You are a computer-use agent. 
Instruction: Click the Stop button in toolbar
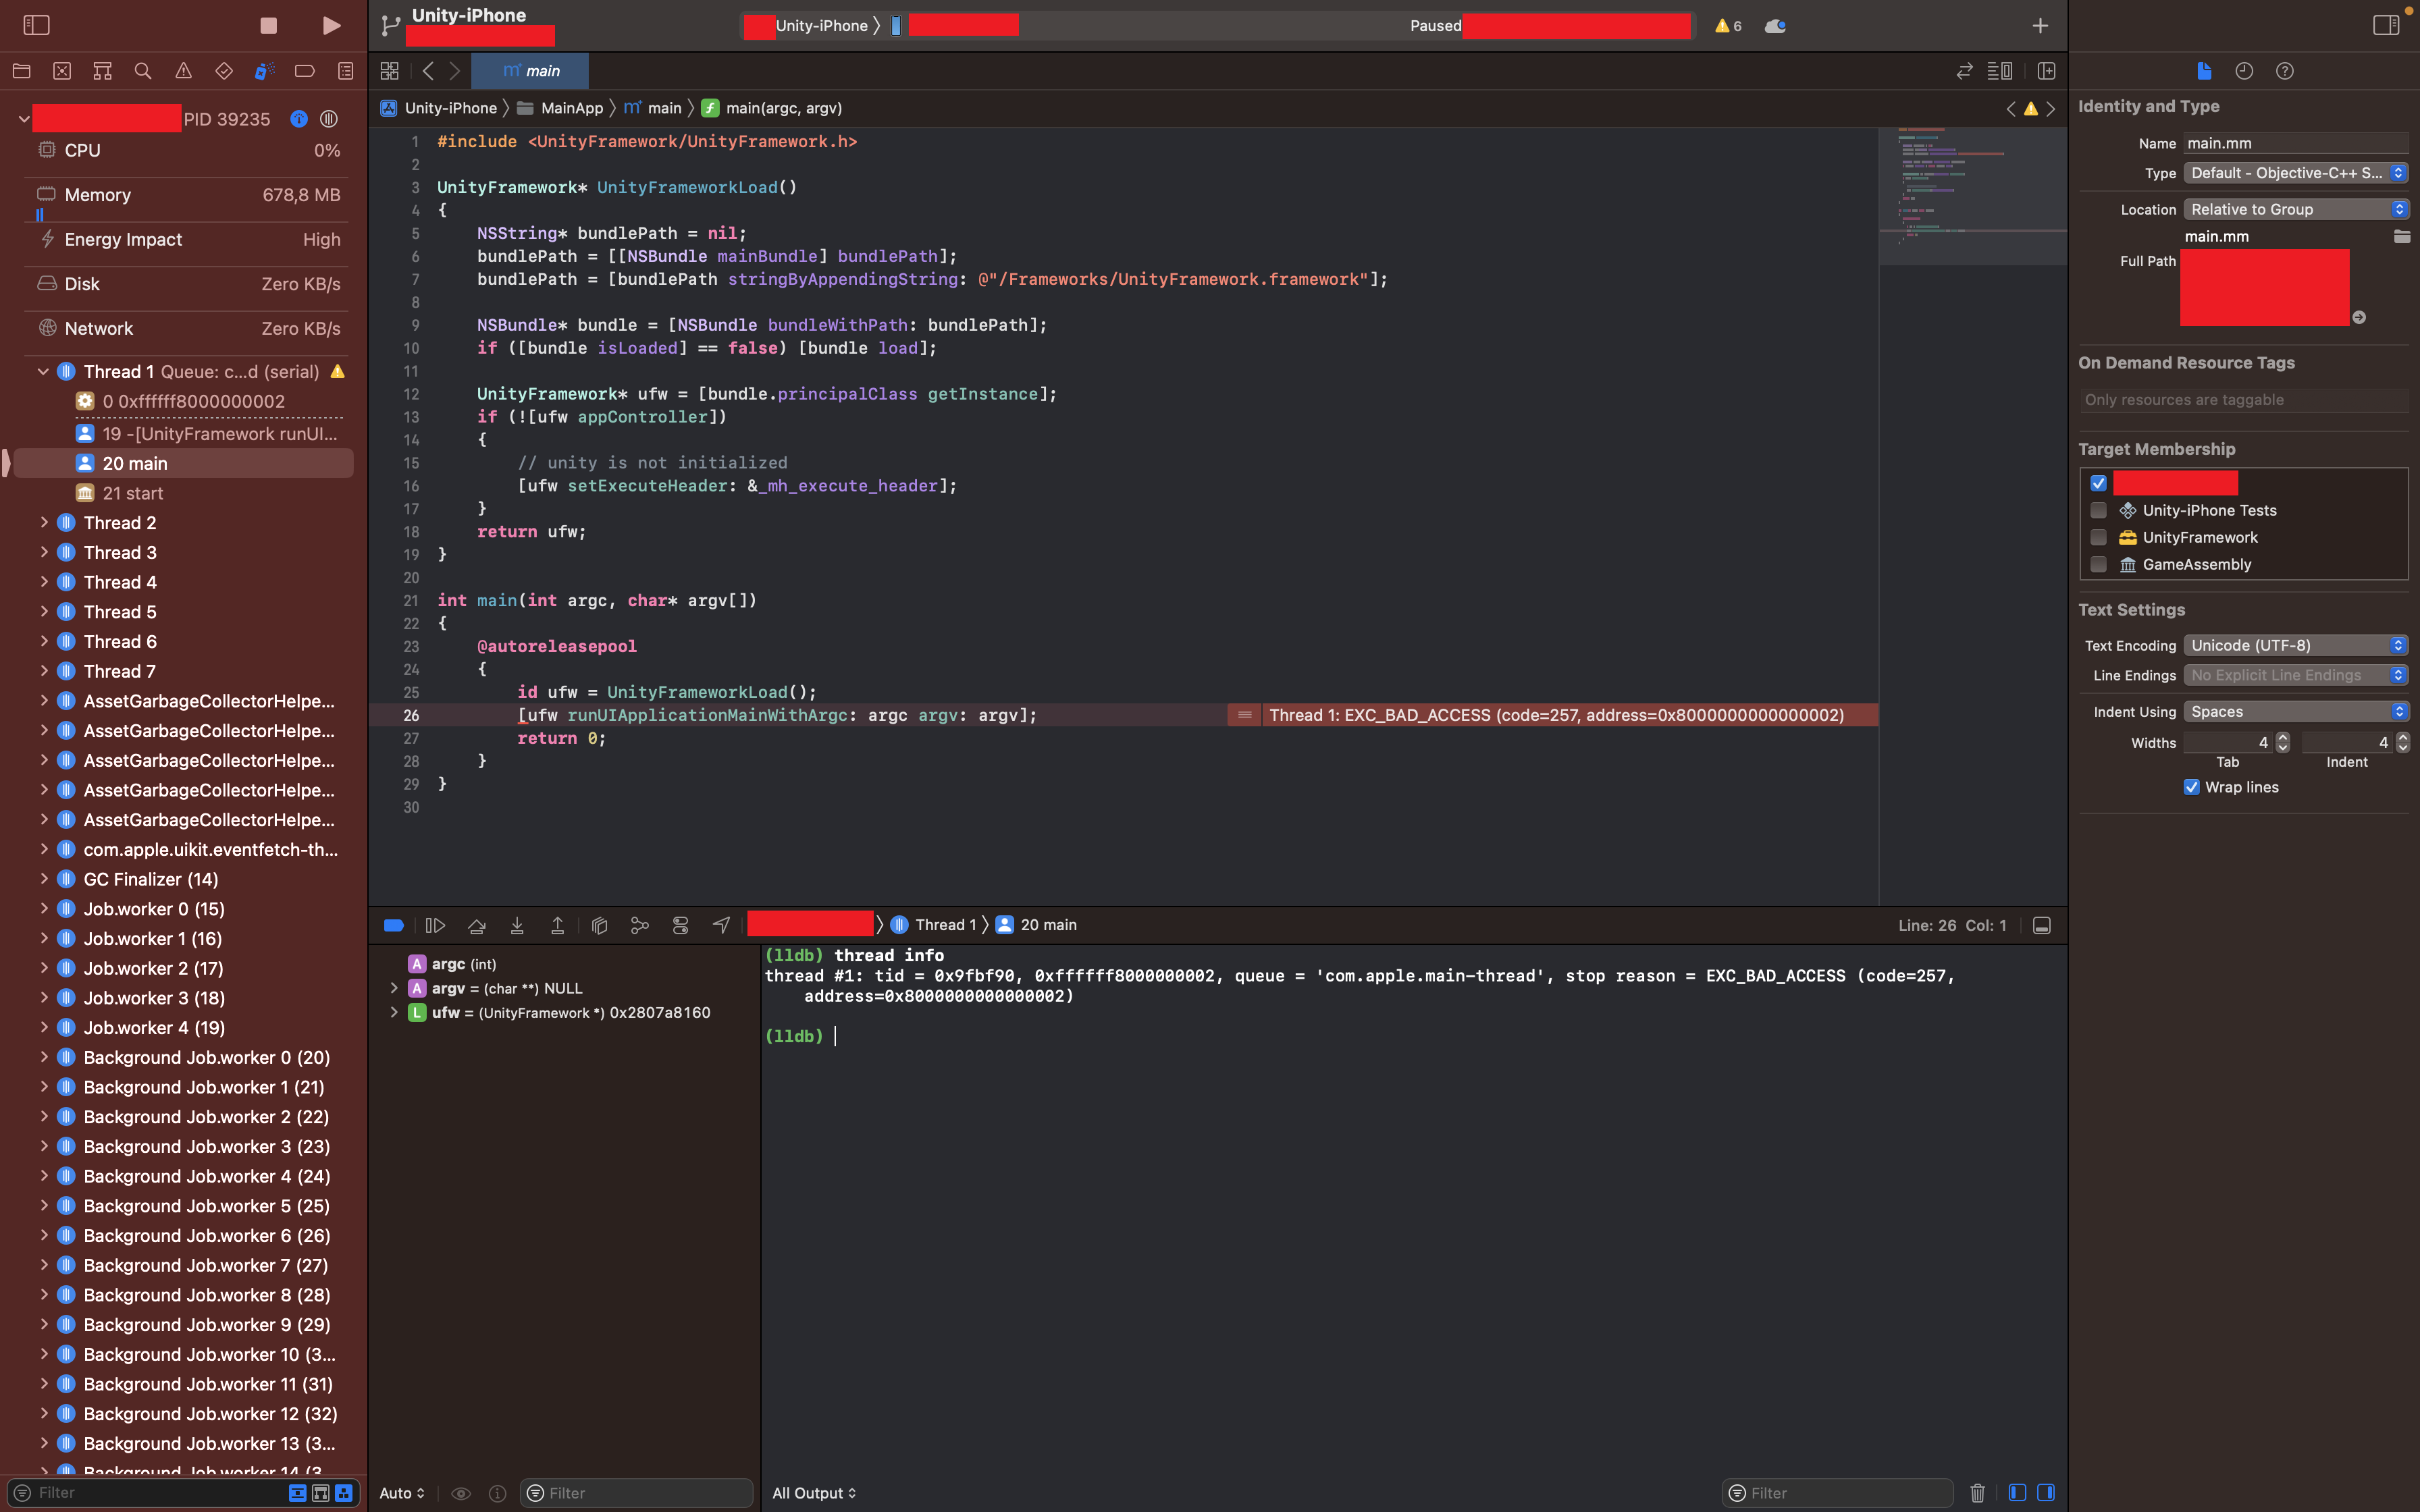coord(268,25)
